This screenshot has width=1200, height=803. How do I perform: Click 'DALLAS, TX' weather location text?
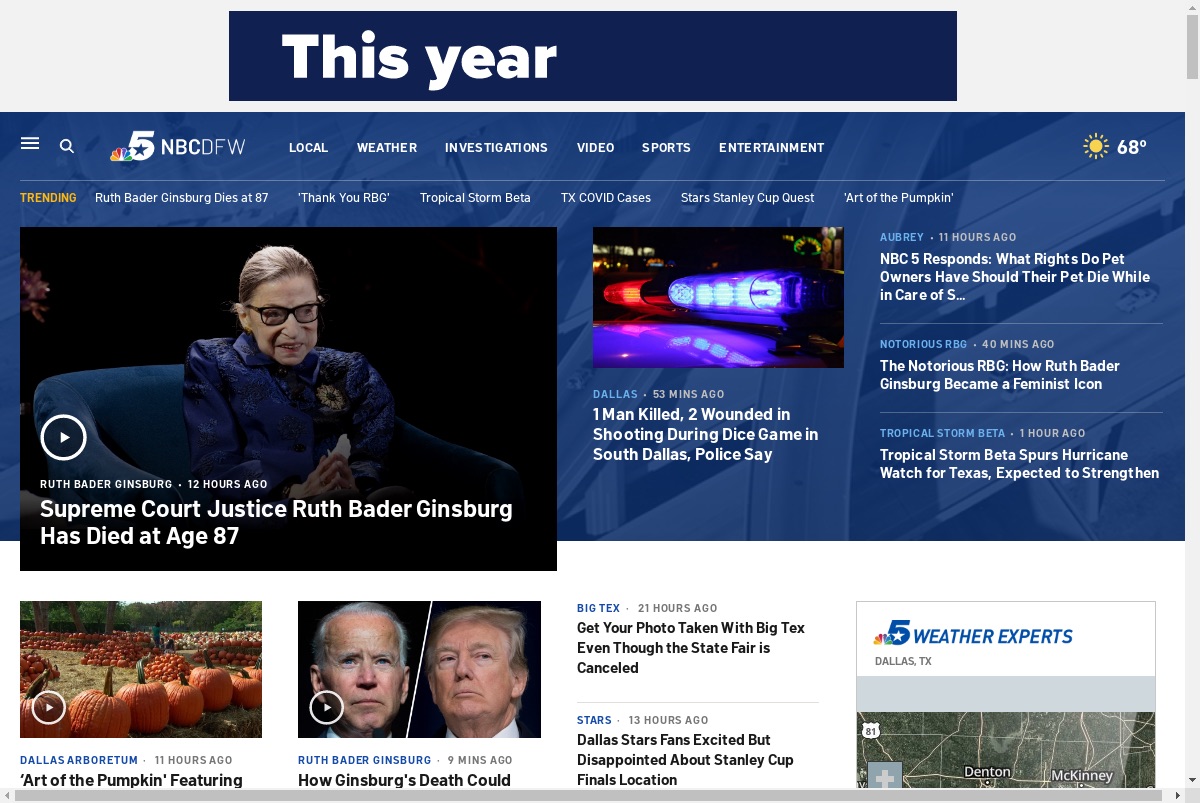pyautogui.click(x=903, y=661)
